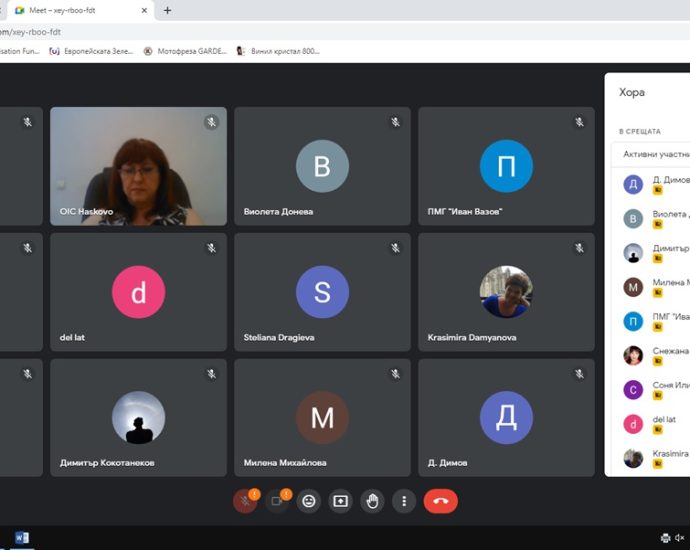Click muted mic icon on Виолета Донева tile
This screenshot has height=550, width=690.
click(396, 122)
